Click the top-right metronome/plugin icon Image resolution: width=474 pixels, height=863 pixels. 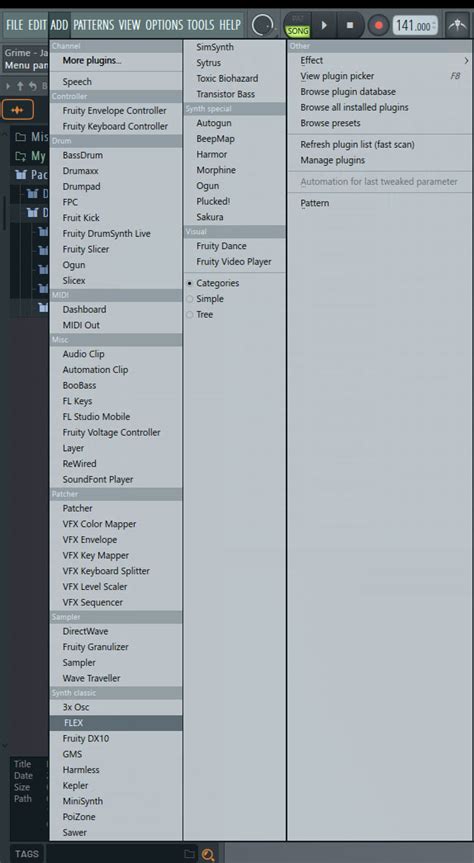click(x=457, y=25)
